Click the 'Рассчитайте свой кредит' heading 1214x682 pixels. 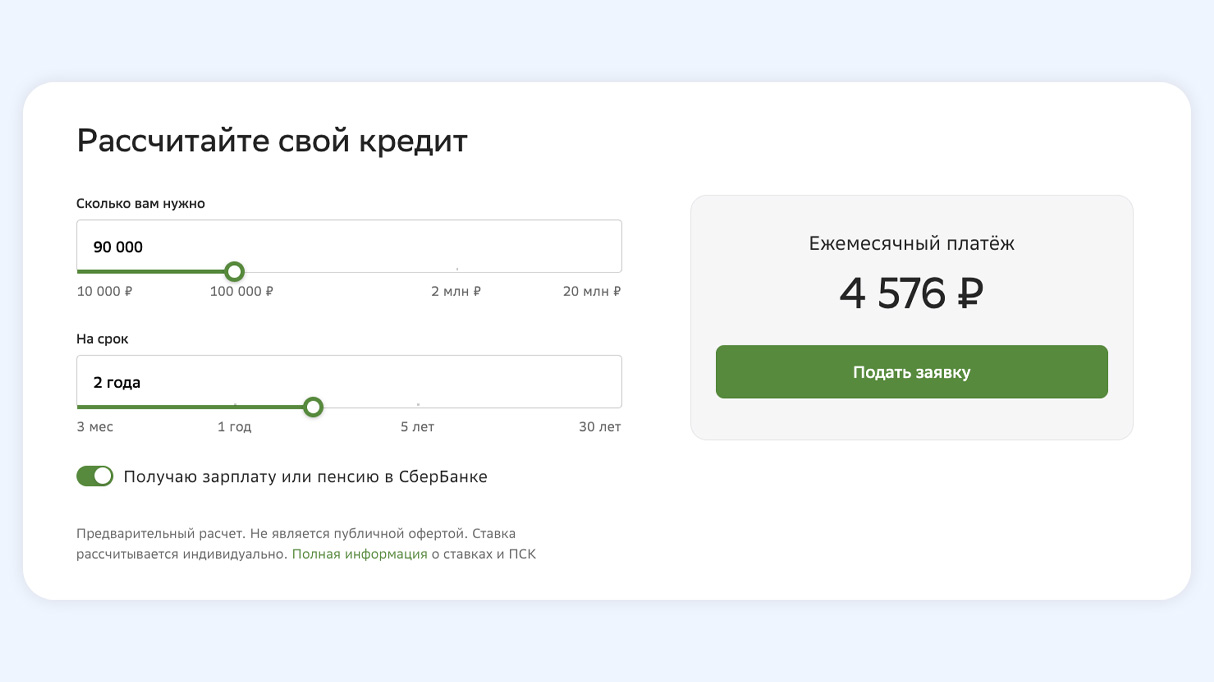click(272, 141)
